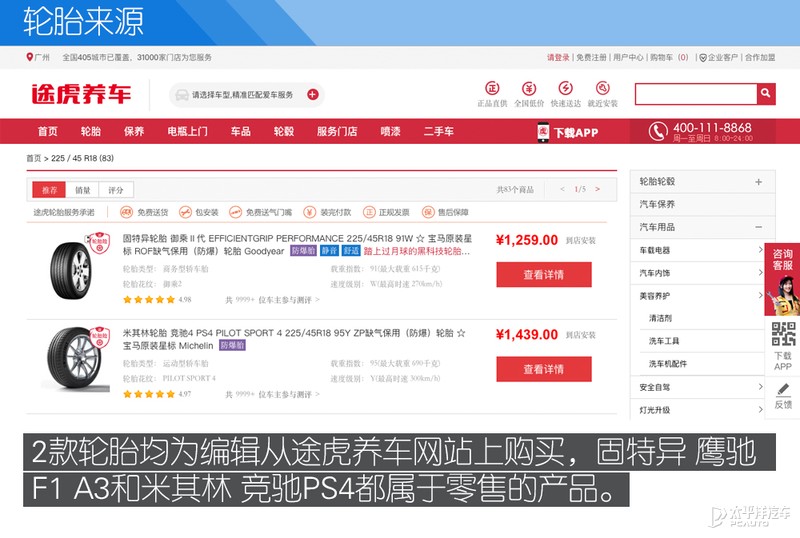Image resolution: width=800 pixels, height=538 pixels.
Task: Open the 轮胎 nav menu item
Action: [90, 132]
